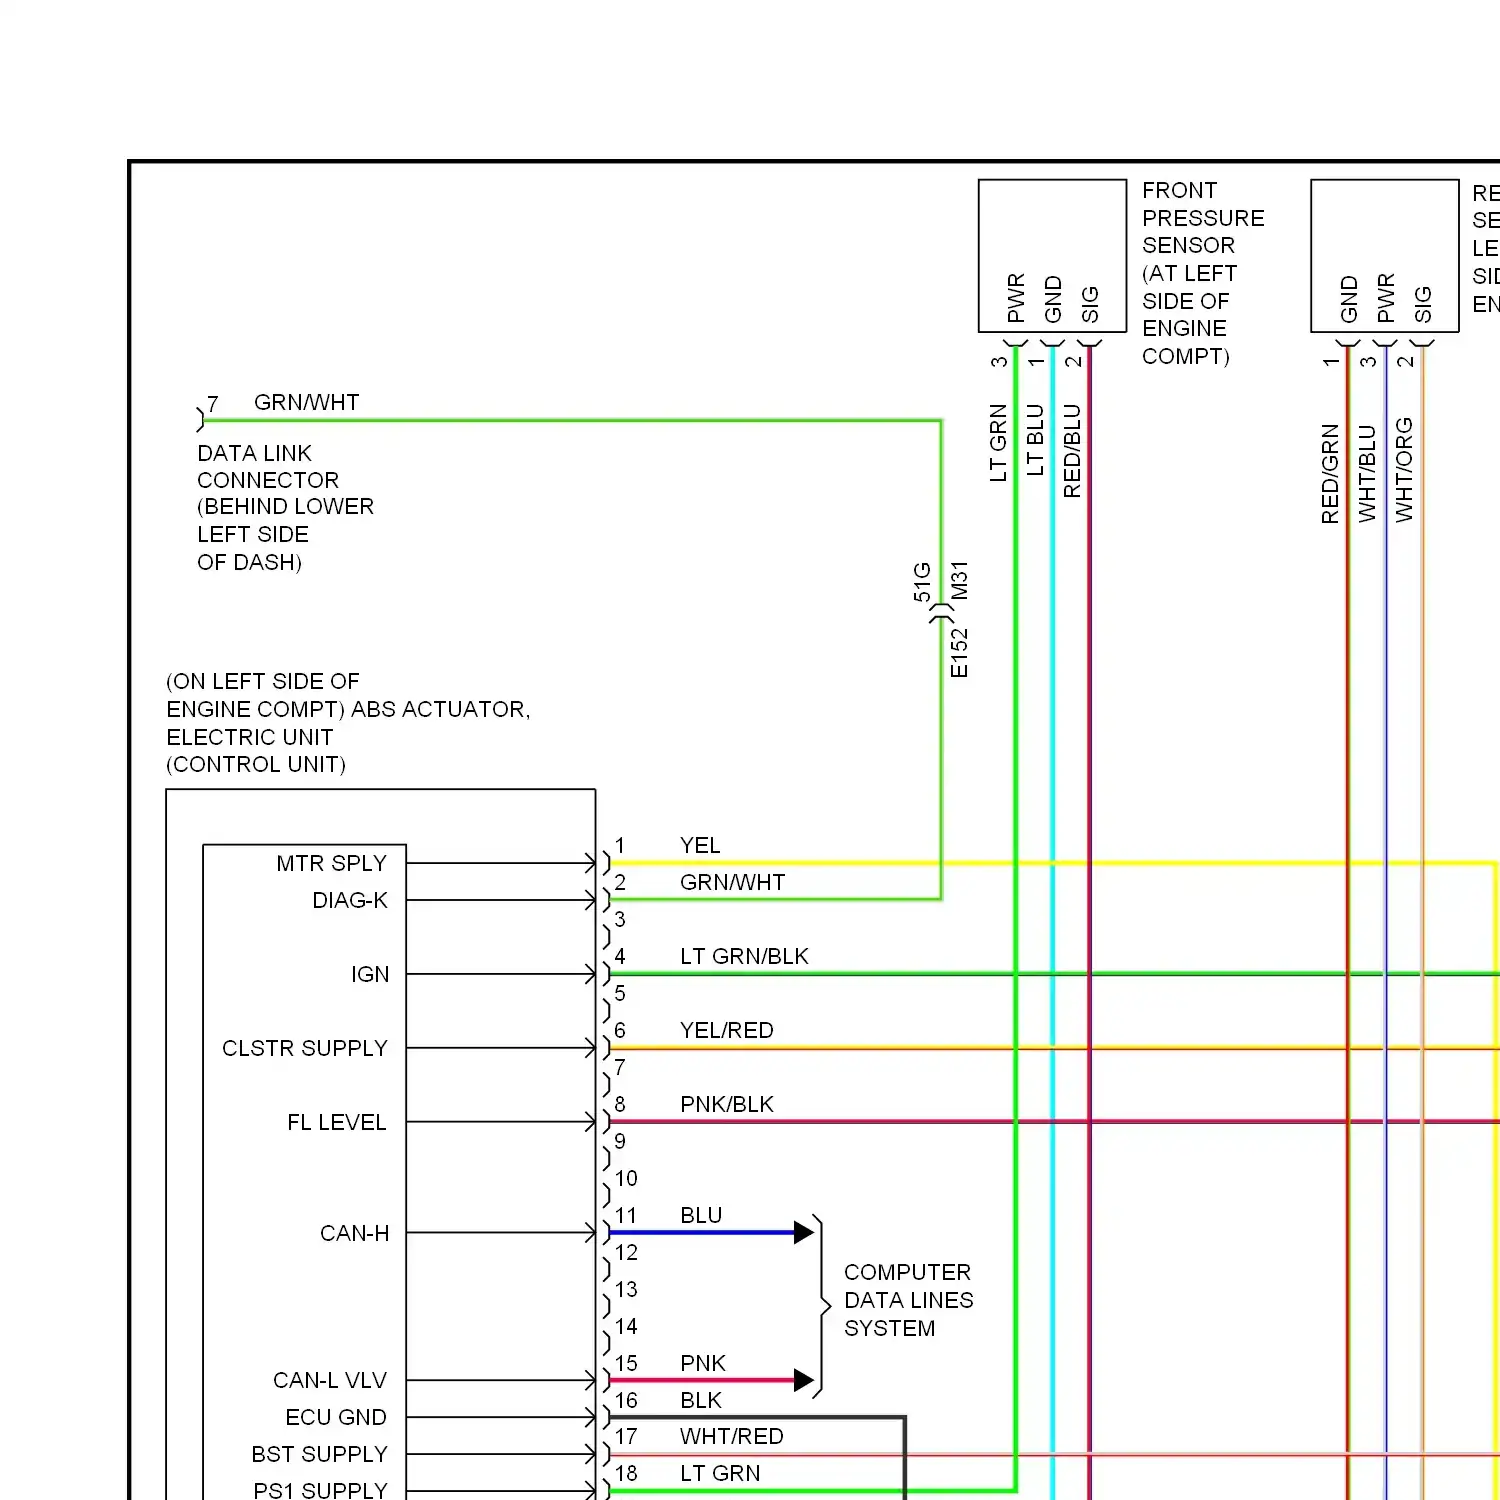Click GND terminal in front pressure sensor

point(1053,300)
